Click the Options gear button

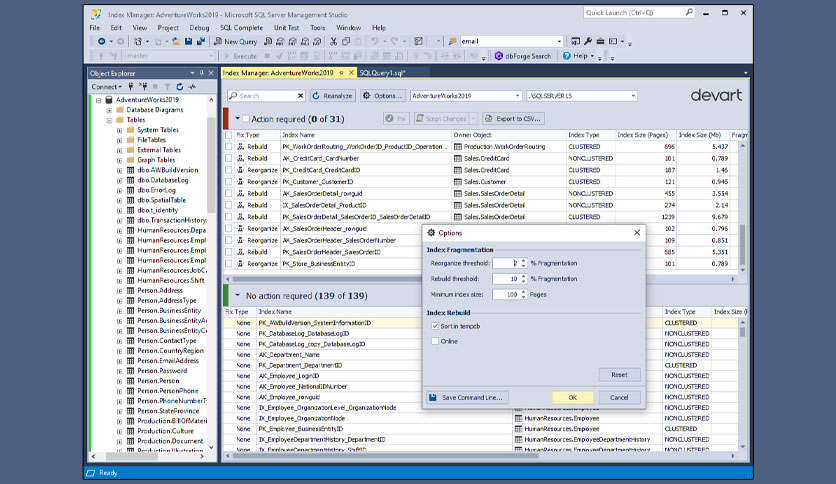[382, 96]
